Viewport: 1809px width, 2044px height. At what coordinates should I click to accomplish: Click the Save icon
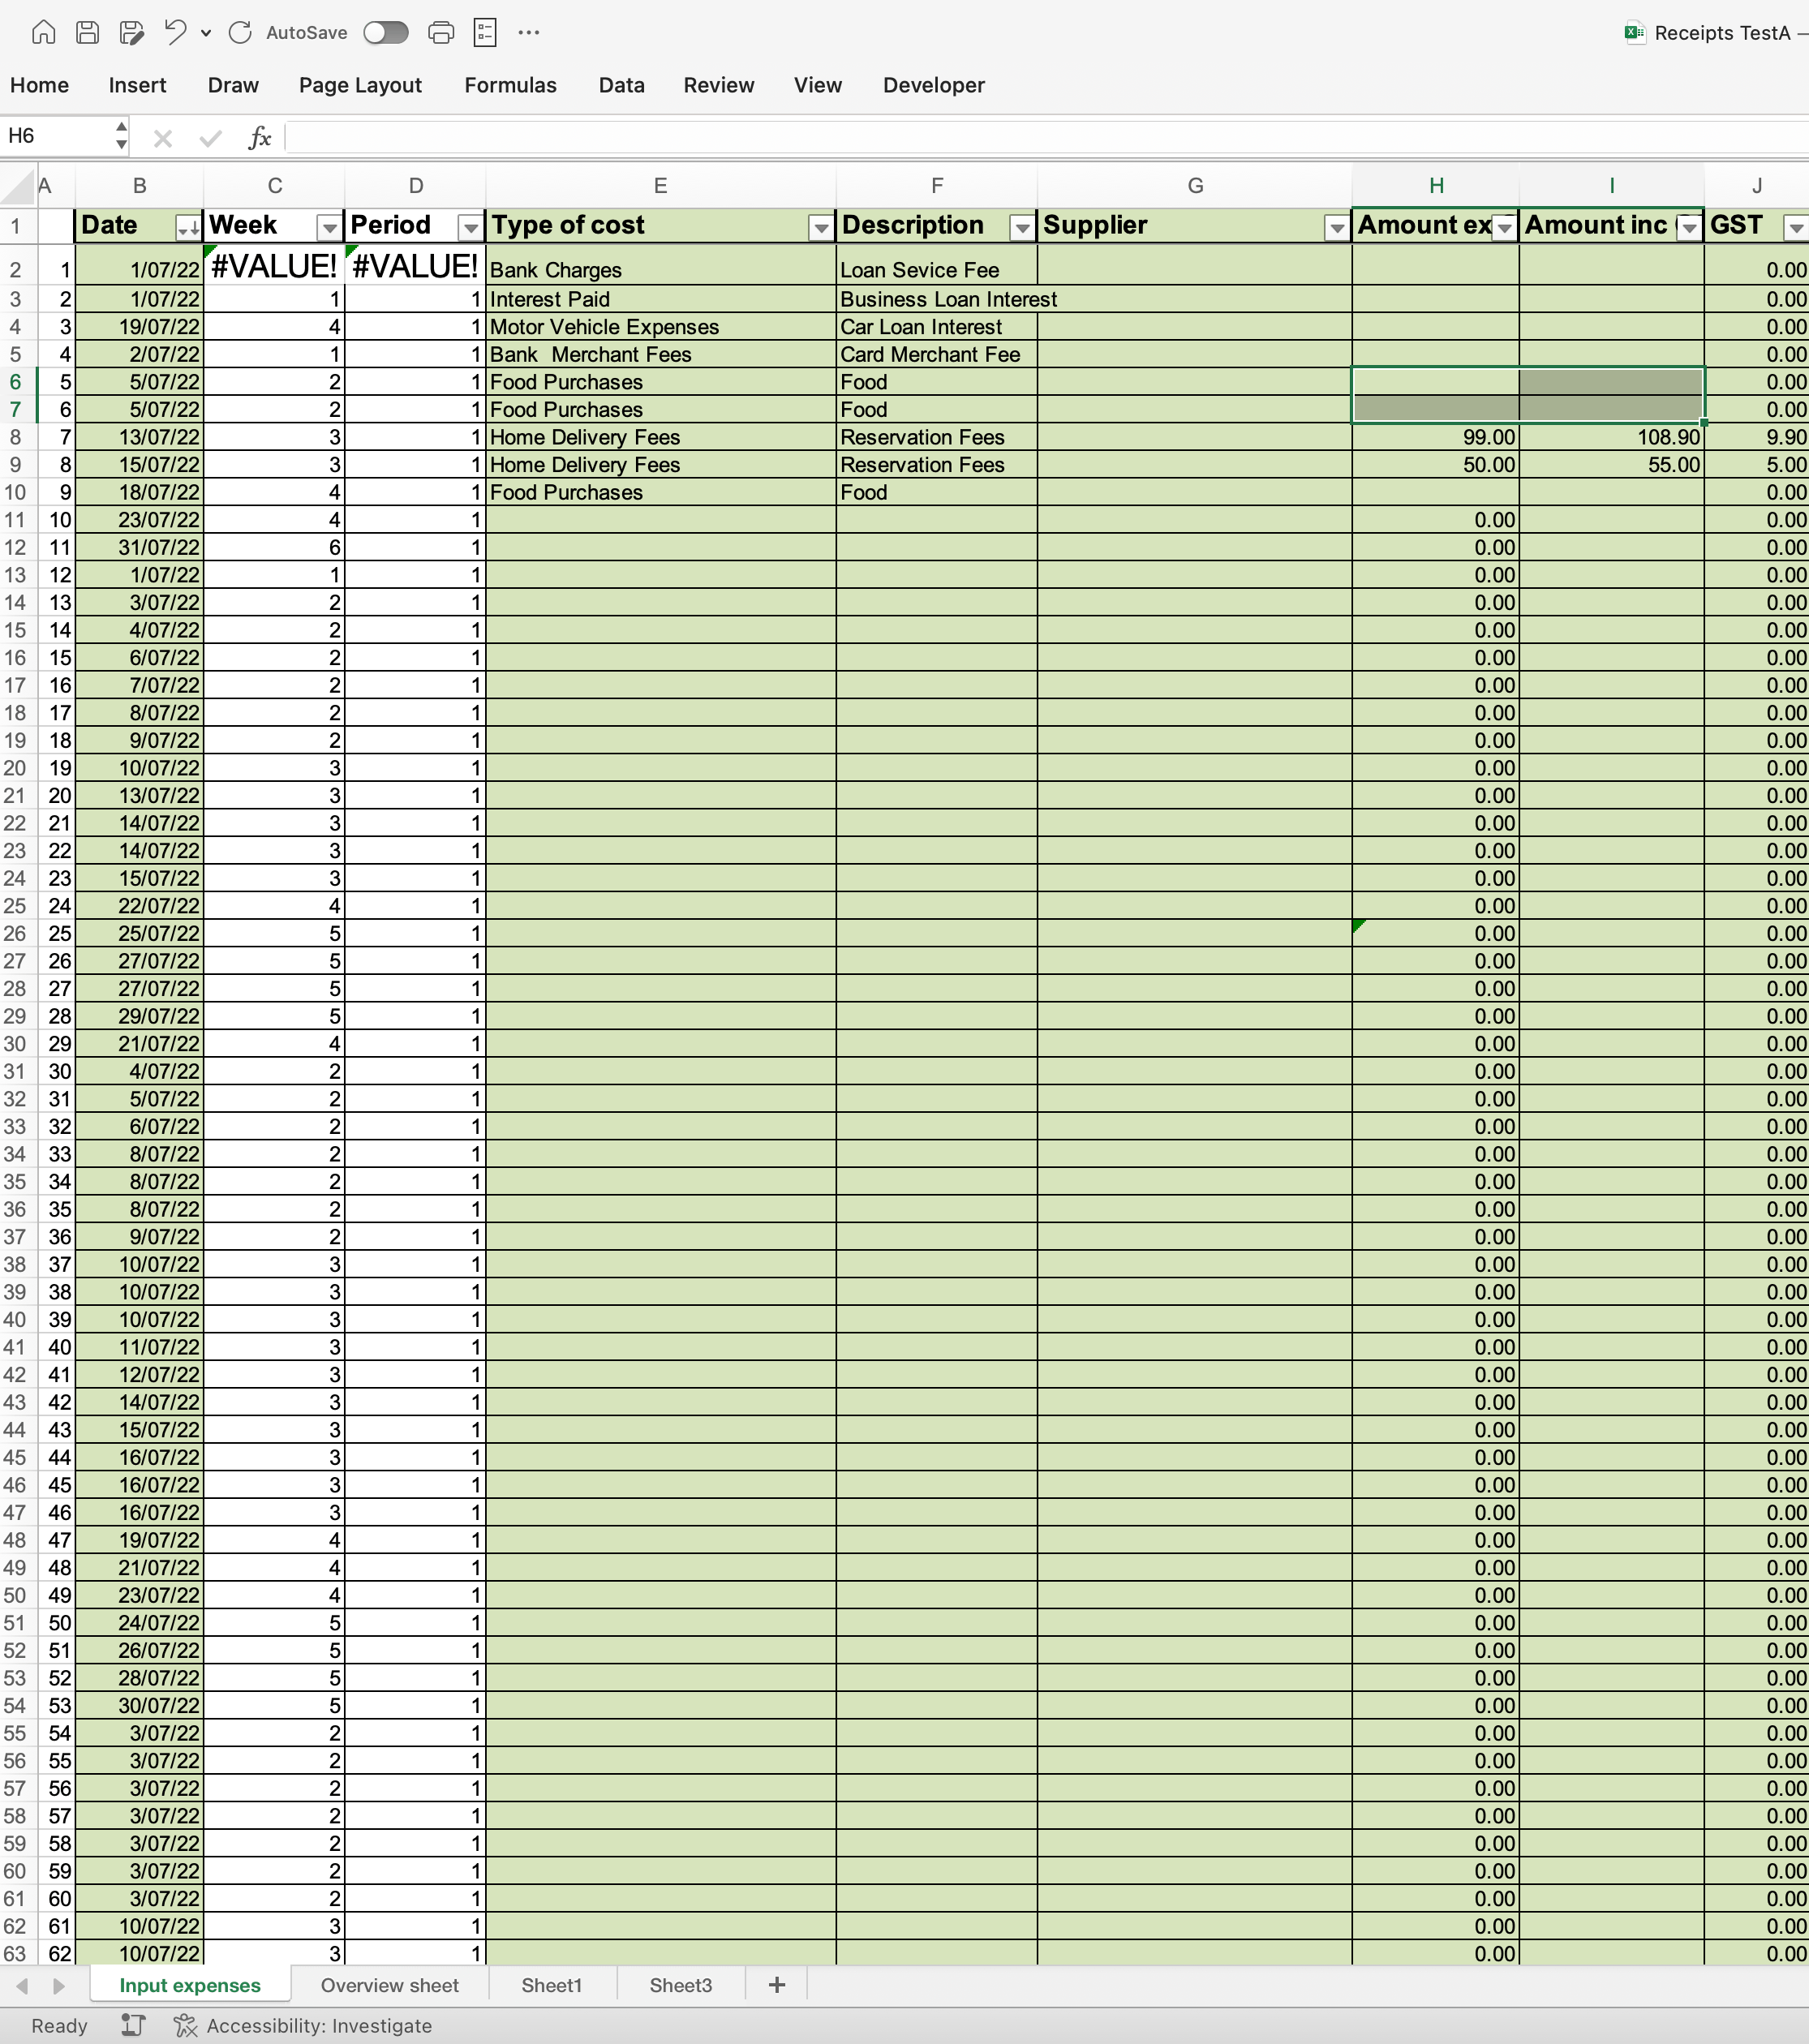pos(88,33)
